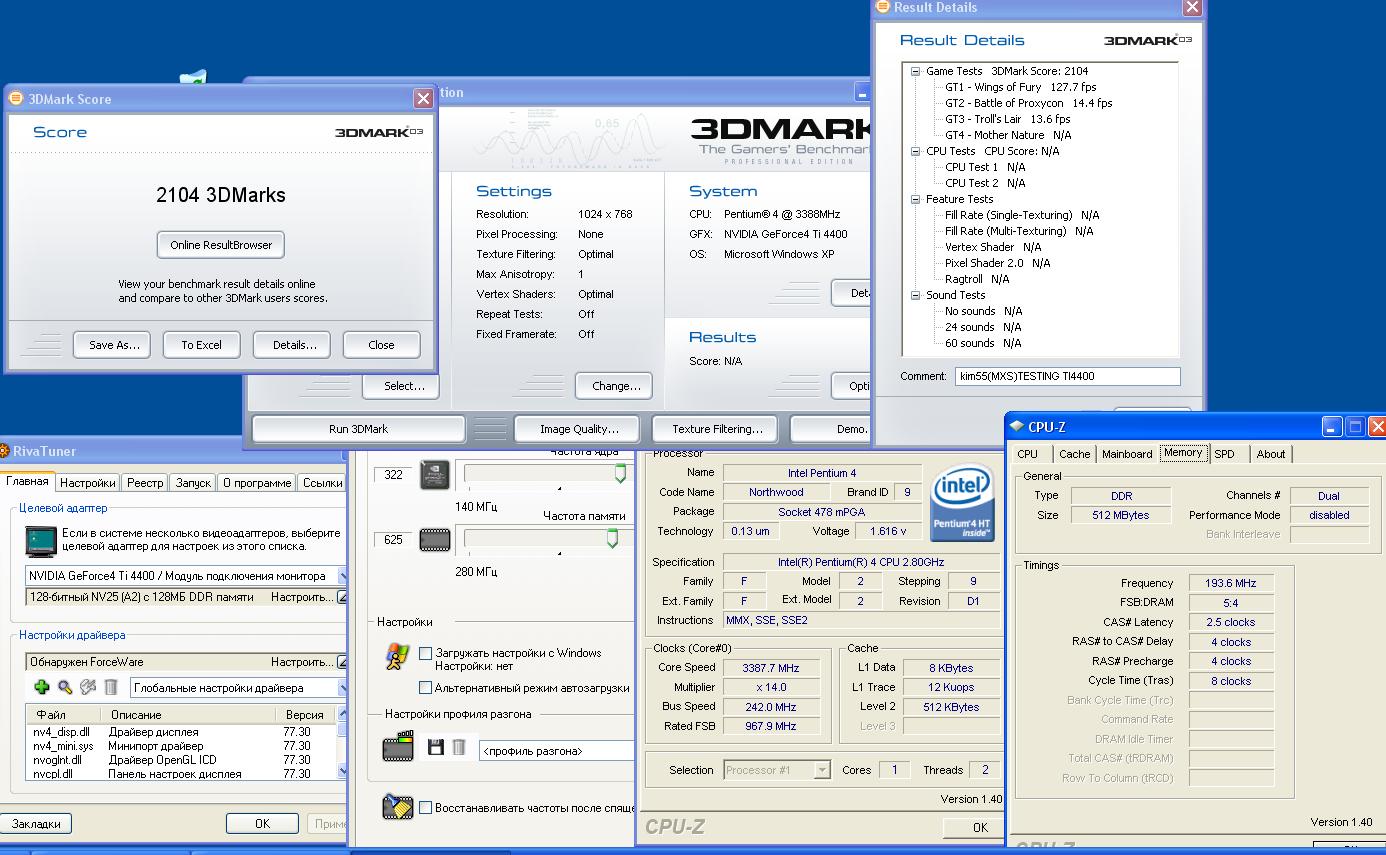Collapse the CPU Tests tree node

(x=915, y=151)
